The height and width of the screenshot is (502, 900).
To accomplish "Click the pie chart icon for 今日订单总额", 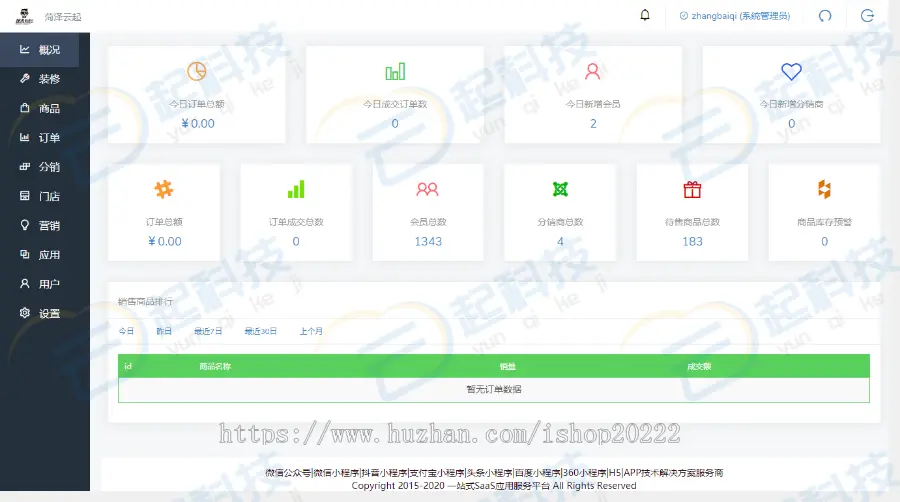I will tap(197, 71).
